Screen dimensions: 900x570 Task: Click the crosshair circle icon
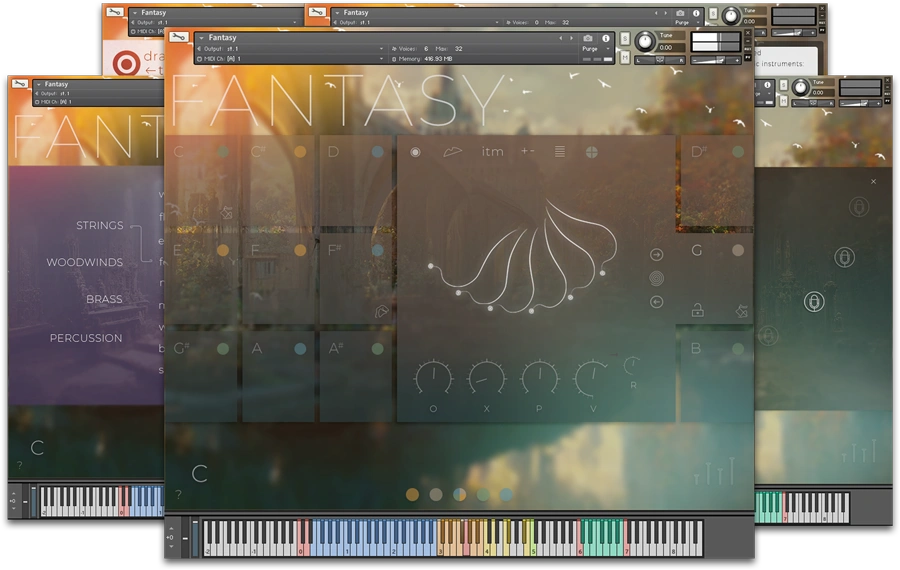592,152
